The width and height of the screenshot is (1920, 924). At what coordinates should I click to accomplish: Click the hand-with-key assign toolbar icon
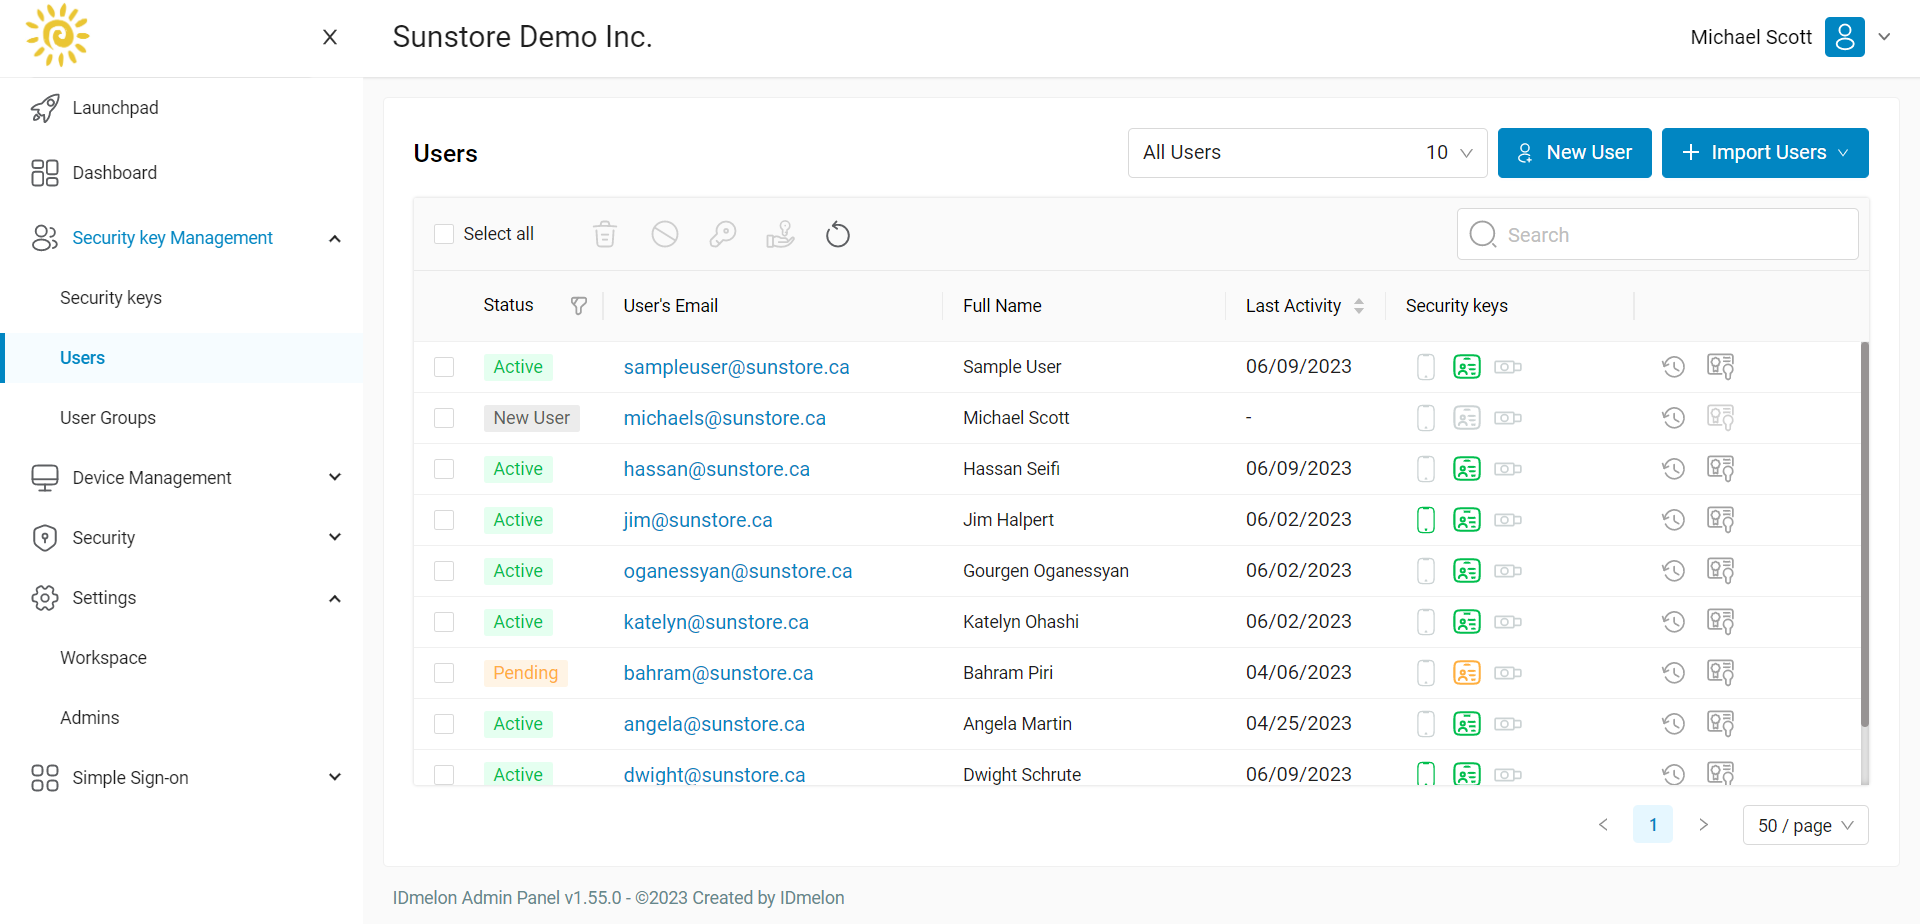(x=780, y=234)
